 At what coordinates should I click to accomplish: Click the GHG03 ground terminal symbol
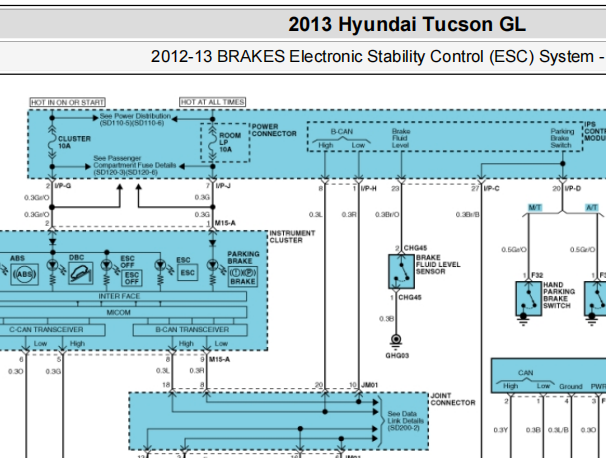click(x=396, y=340)
